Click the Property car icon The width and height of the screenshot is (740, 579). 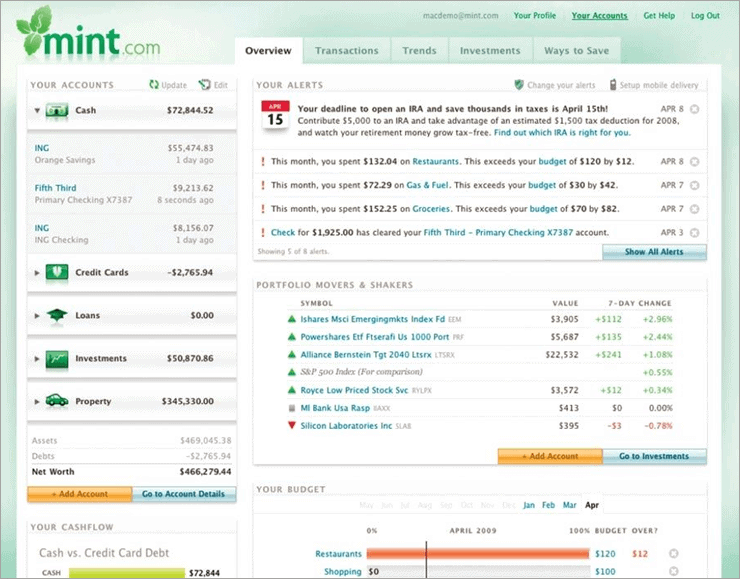tap(57, 401)
